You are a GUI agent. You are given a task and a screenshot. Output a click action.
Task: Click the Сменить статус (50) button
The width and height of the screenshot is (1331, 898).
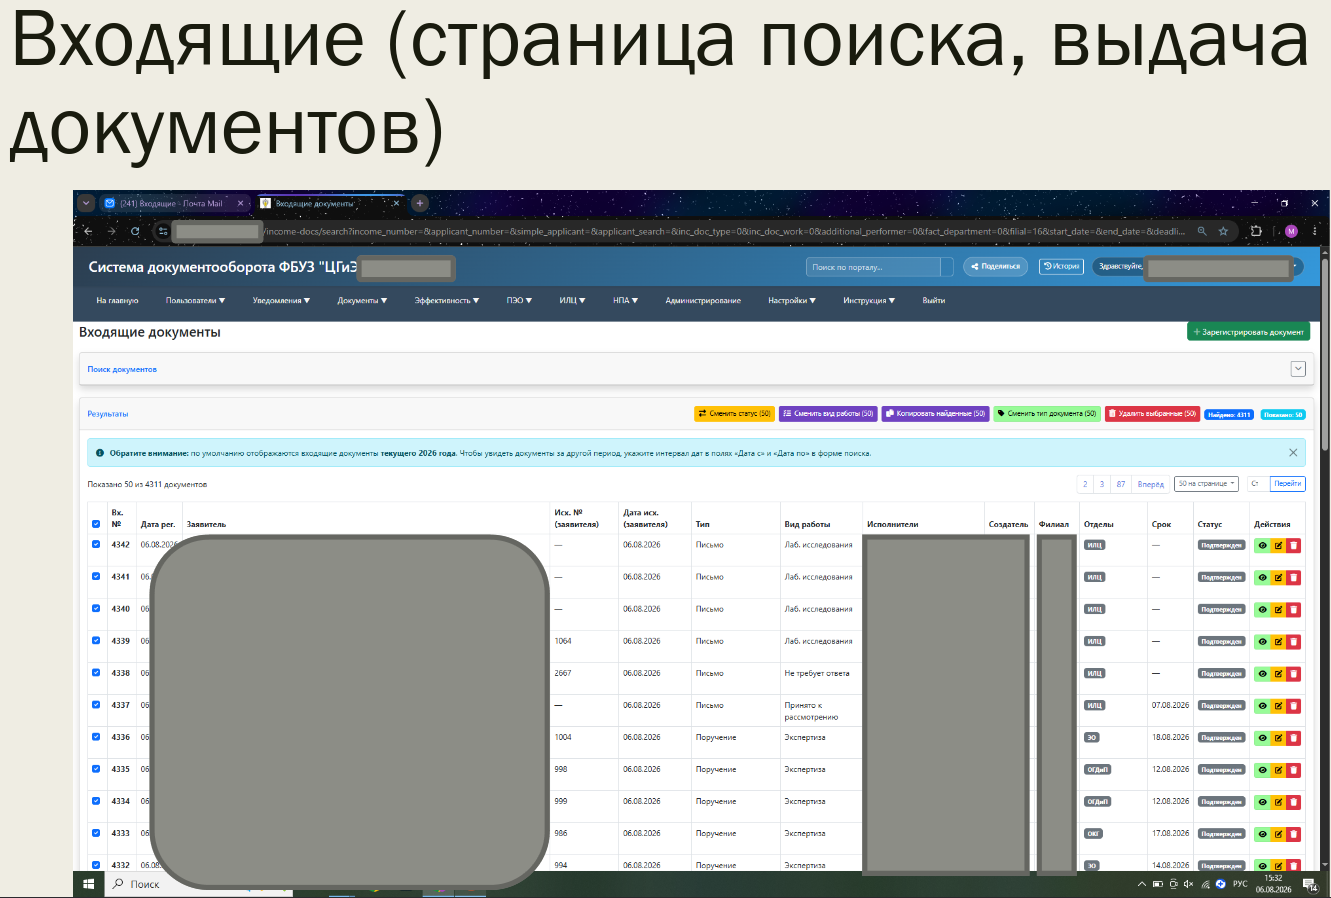click(x=734, y=414)
